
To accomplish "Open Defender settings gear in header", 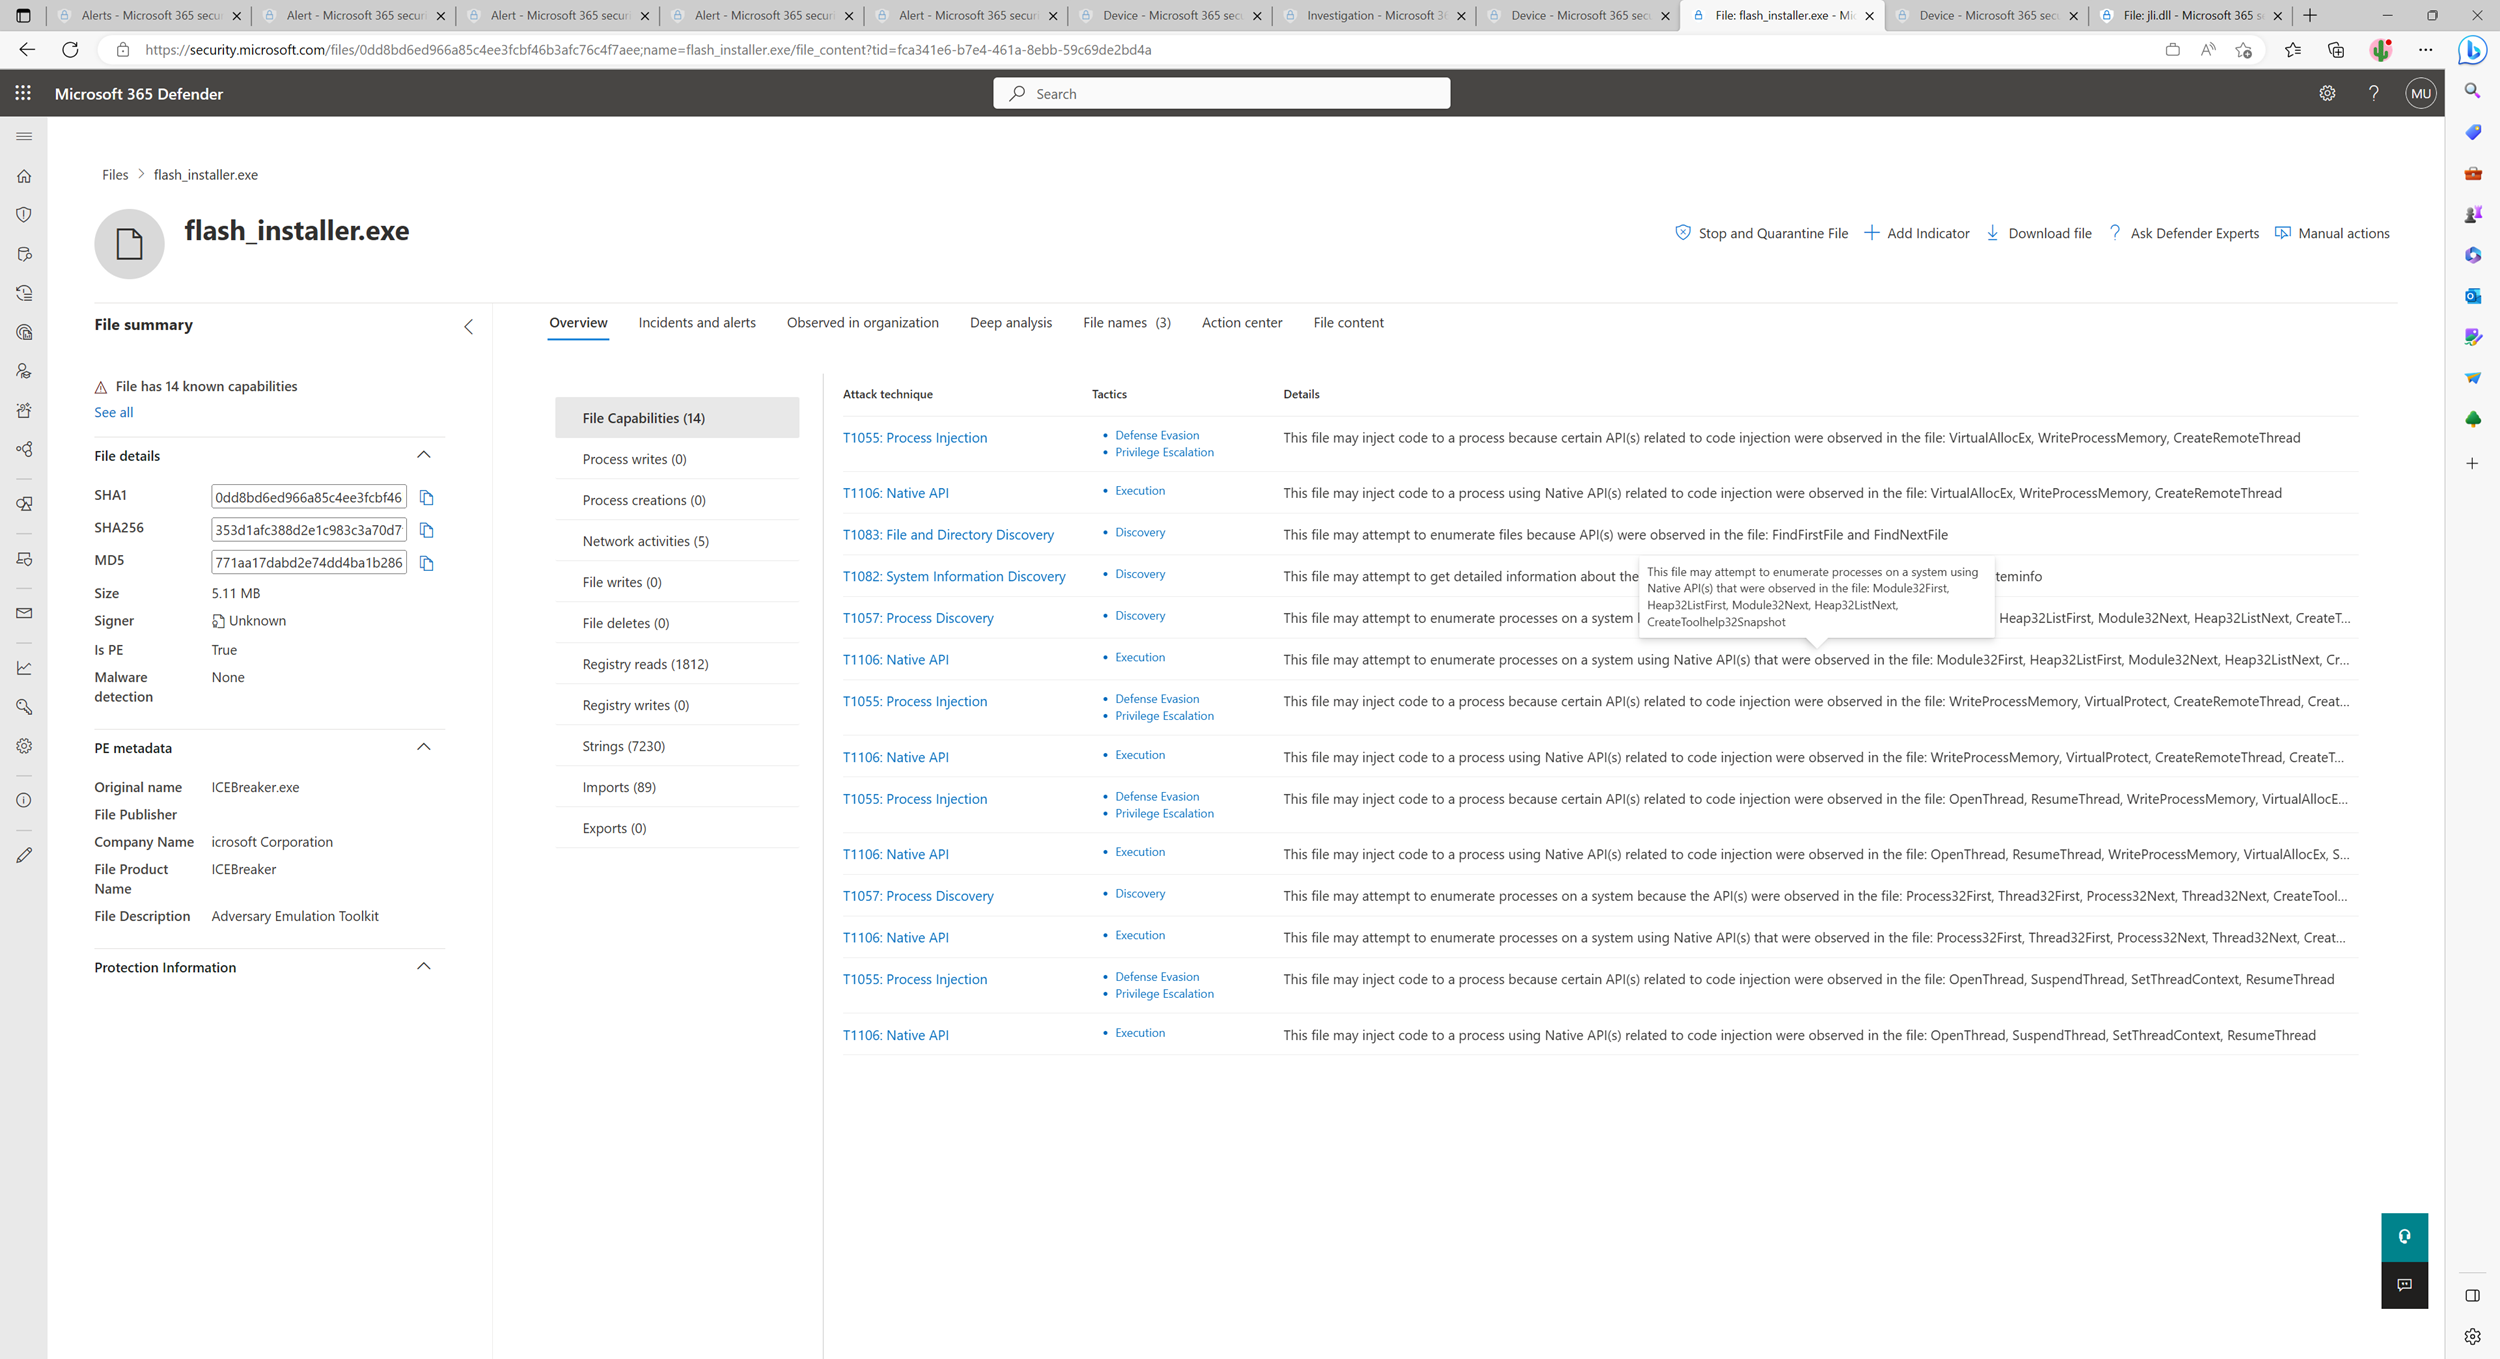I will 2327,93.
